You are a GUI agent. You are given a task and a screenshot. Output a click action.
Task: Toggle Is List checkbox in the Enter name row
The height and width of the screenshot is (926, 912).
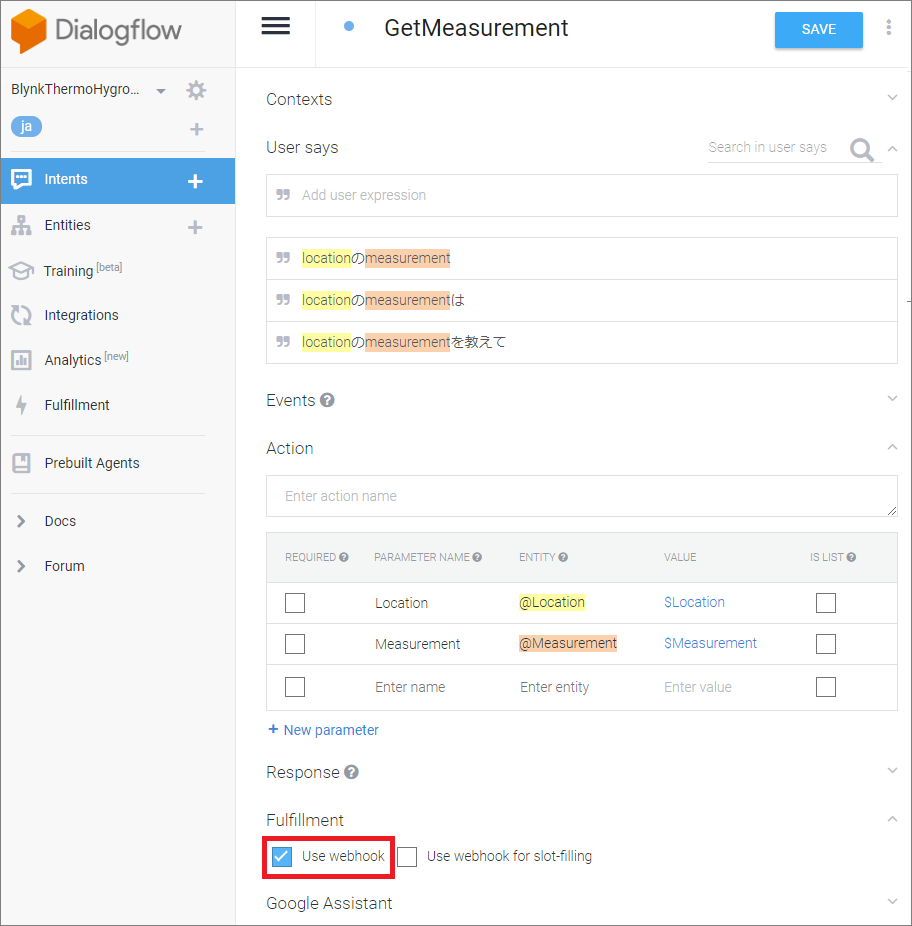click(826, 687)
